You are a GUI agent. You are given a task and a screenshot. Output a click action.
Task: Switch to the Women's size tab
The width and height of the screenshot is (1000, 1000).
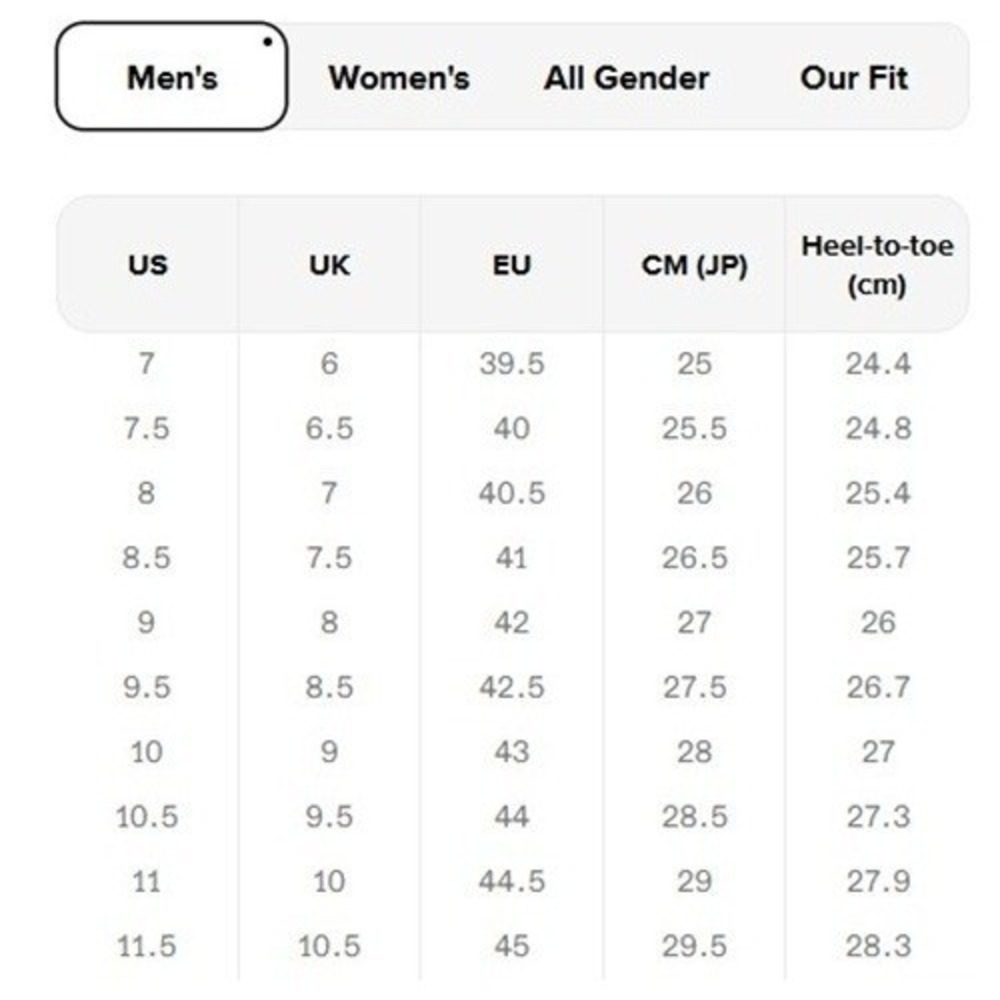click(x=399, y=78)
